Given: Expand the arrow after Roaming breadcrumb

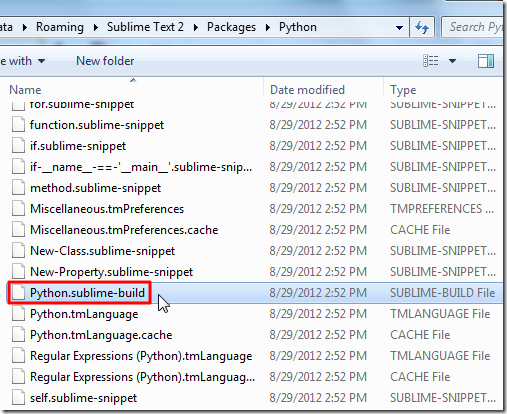Looking at the screenshot, I should click(96, 27).
